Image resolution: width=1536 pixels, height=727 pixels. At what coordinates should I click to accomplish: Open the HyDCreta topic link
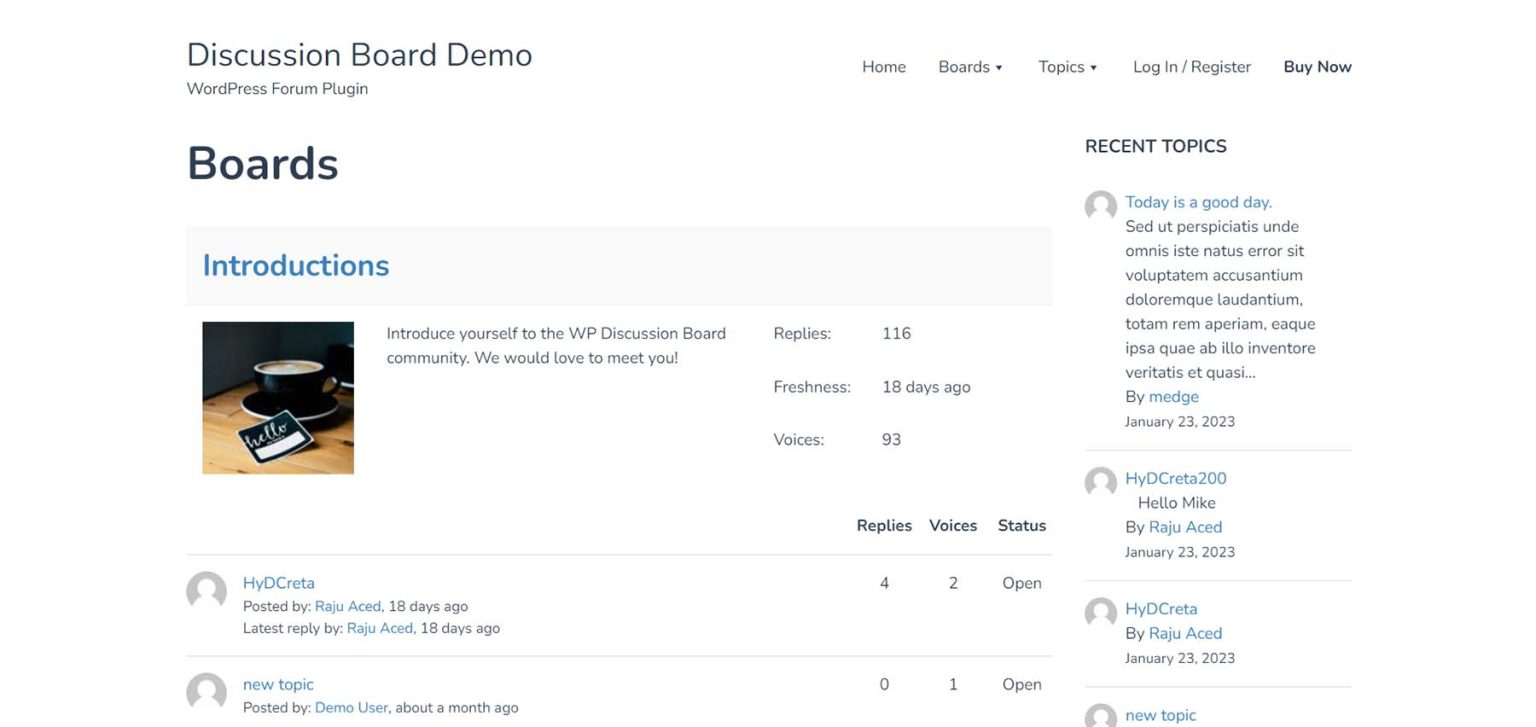tap(279, 582)
